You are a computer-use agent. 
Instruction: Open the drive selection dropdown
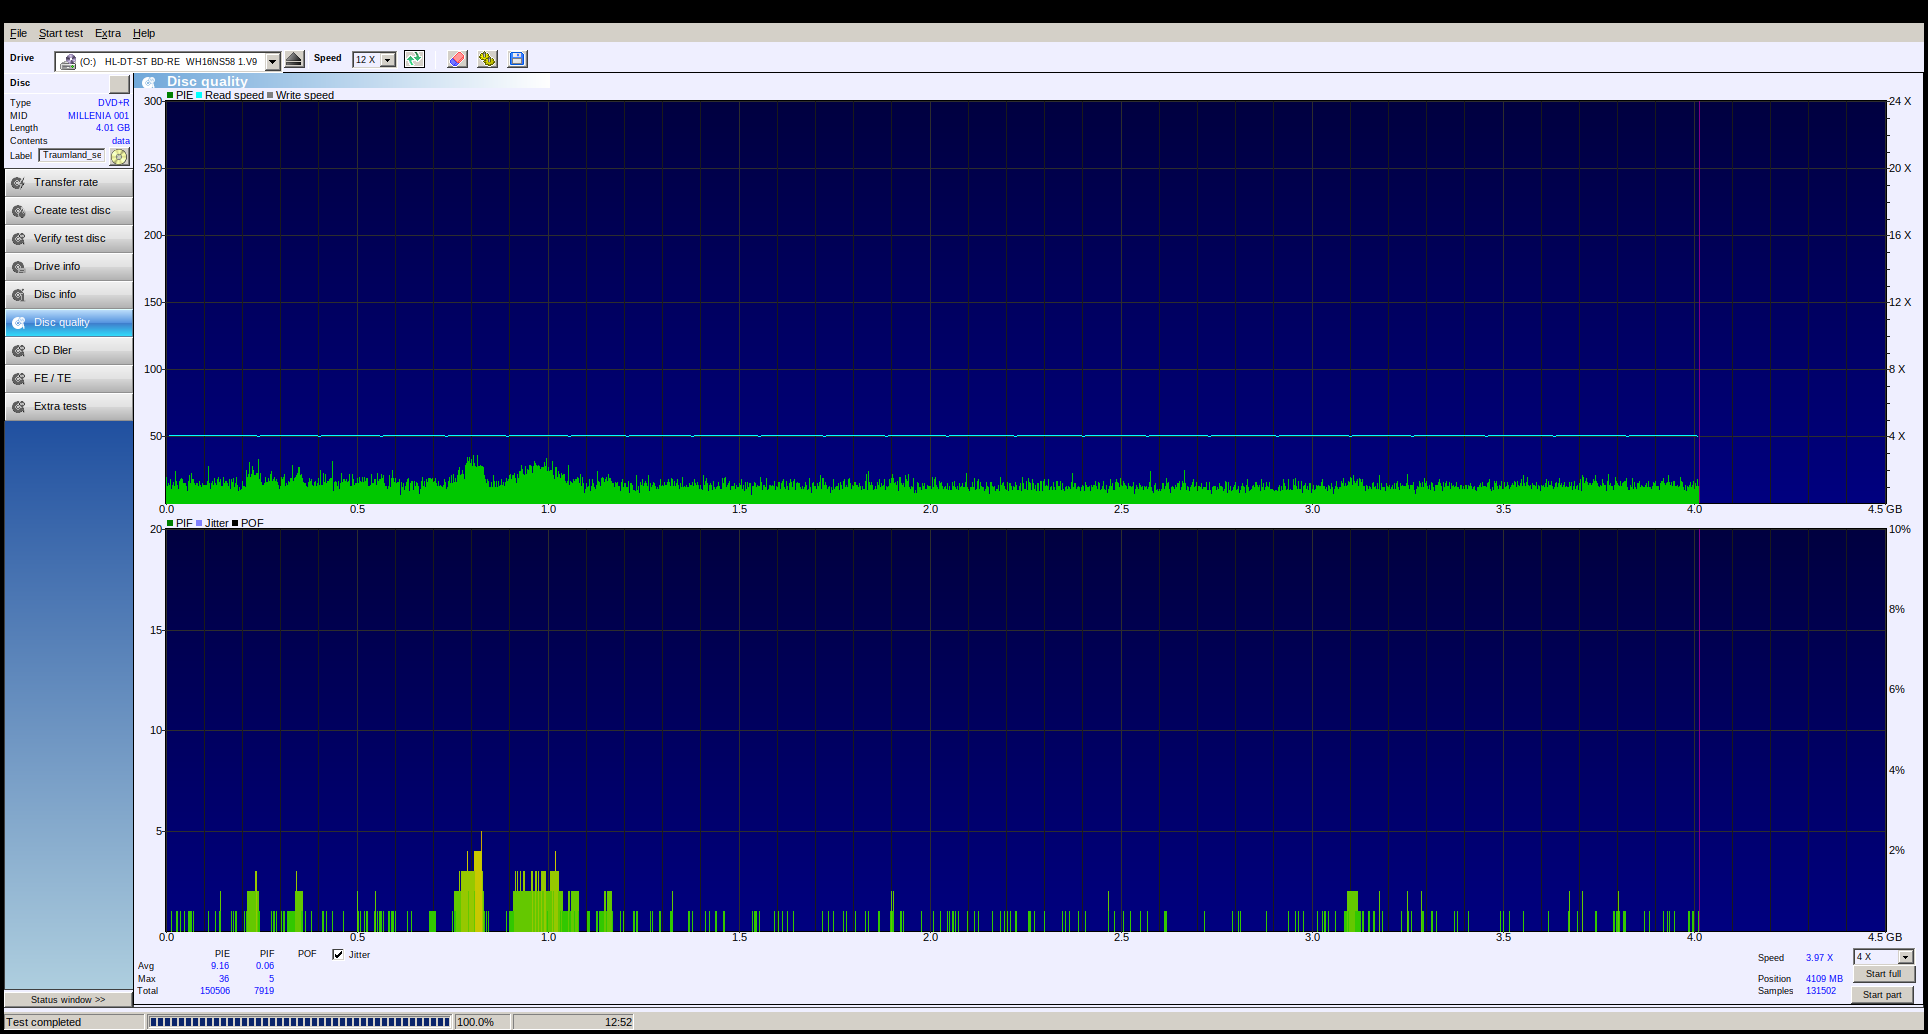pyautogui.click(x=271, y=61)
